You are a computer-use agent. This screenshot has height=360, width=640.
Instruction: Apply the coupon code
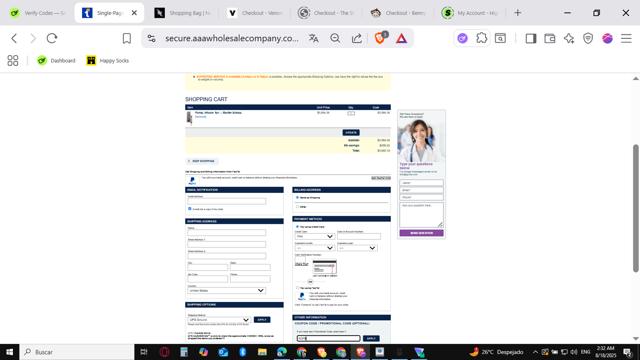pyautogui.click(x=371, y=338)
